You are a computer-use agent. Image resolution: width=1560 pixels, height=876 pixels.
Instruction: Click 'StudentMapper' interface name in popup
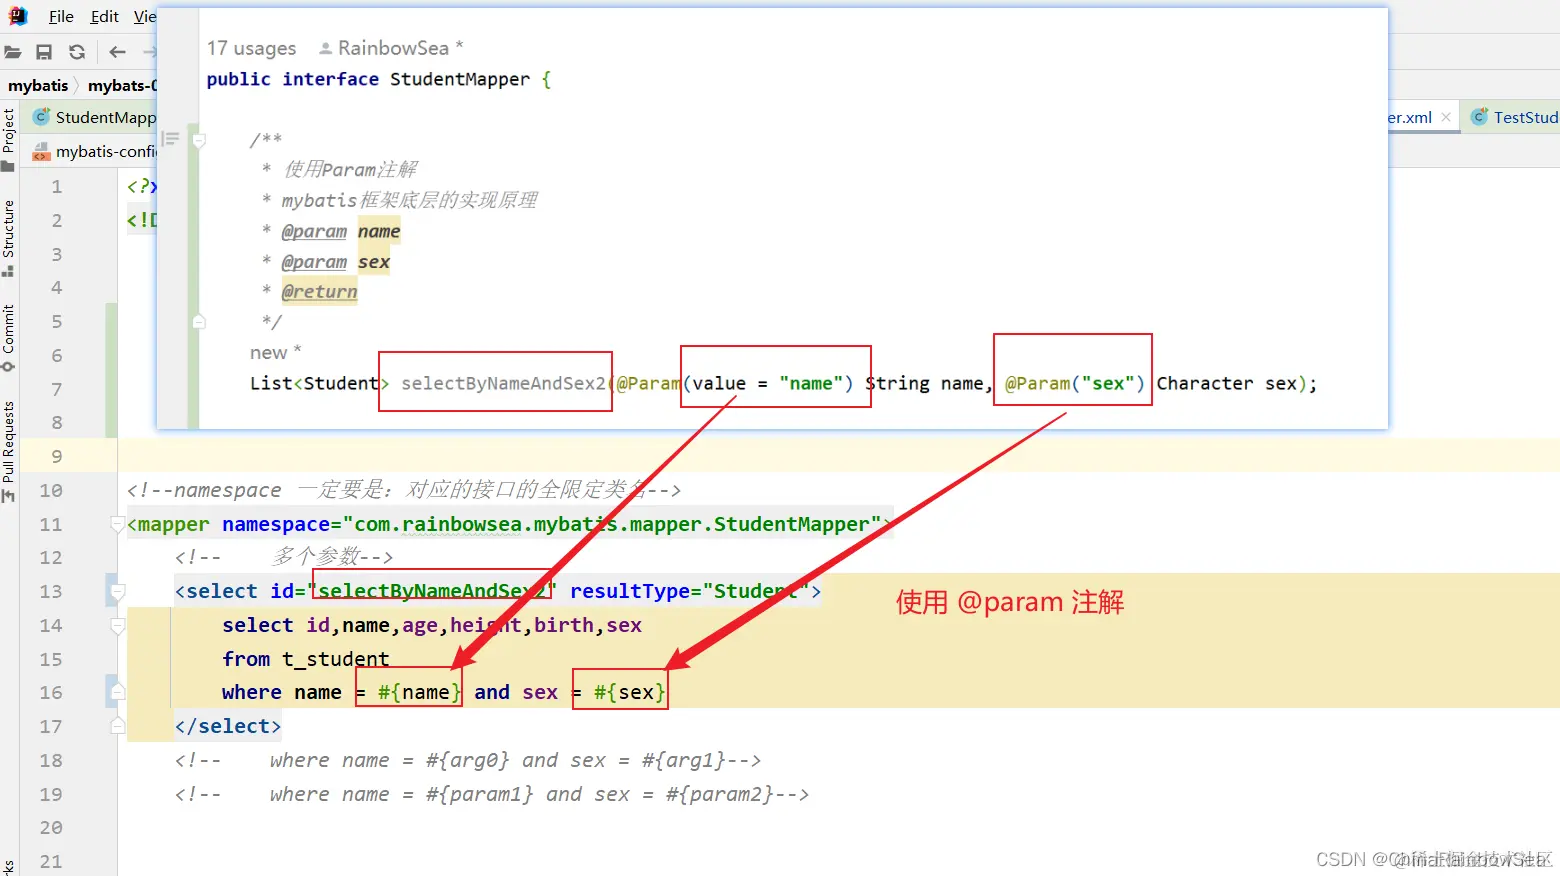point(460,79)
